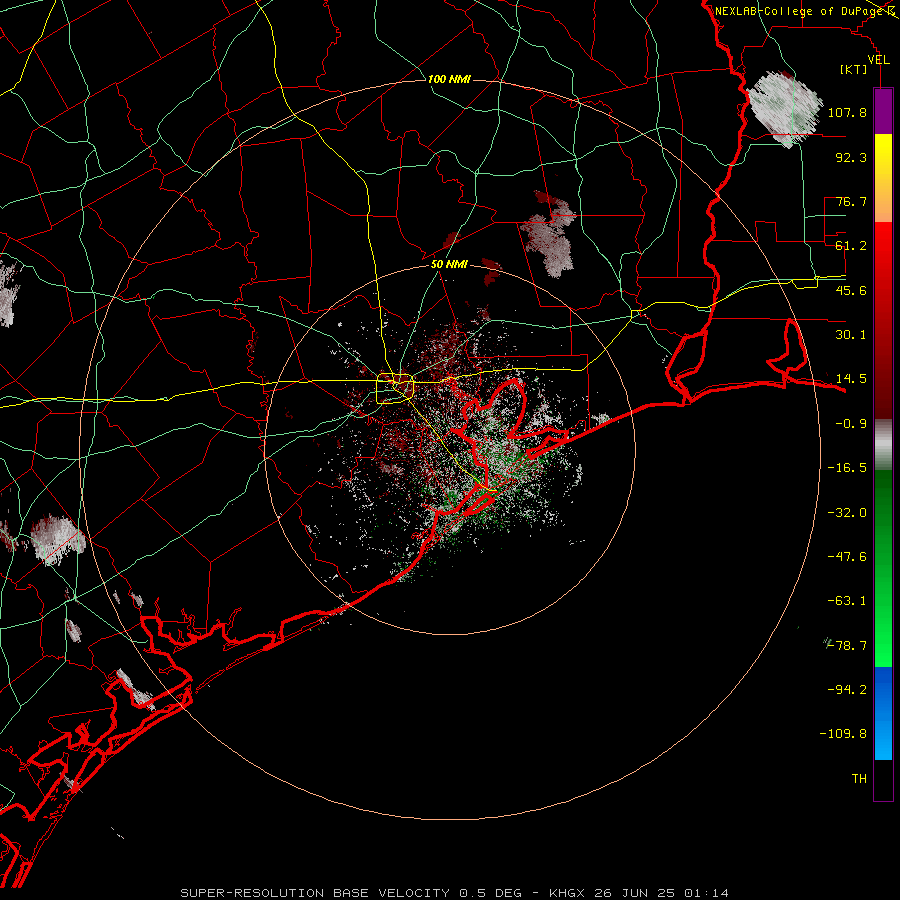This screenshot has width=900, height=900.
Task: Click the 100 NMI range ring label
Action: [449, 79]
